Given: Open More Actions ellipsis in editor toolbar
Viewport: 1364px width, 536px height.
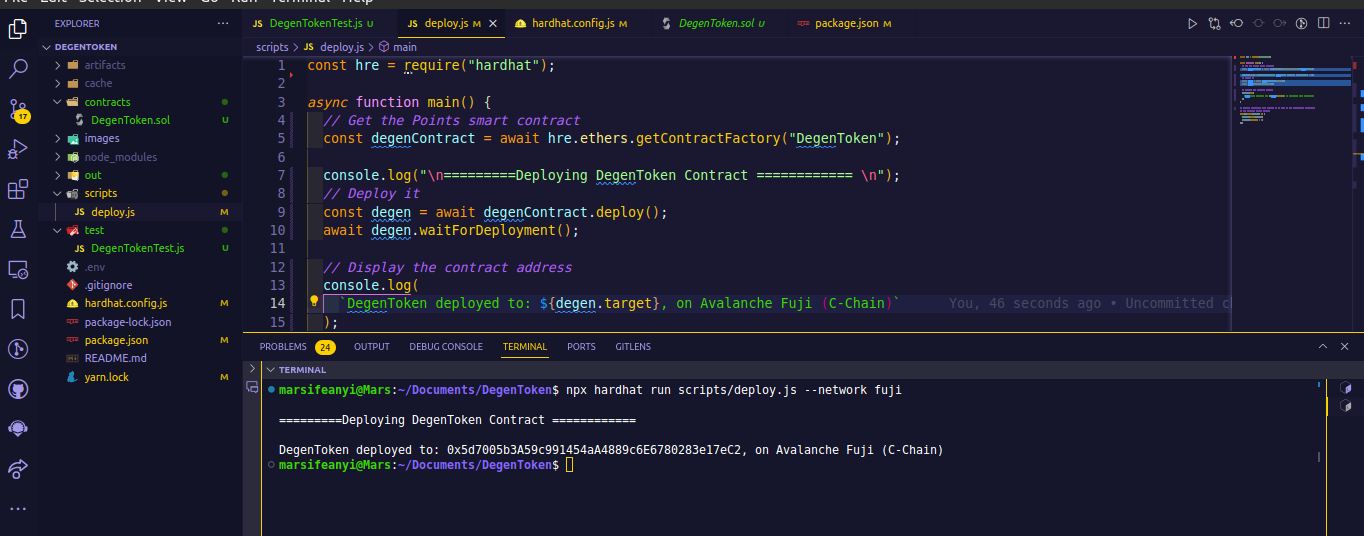Looking at the screenshot, I should click(1346, 23).
